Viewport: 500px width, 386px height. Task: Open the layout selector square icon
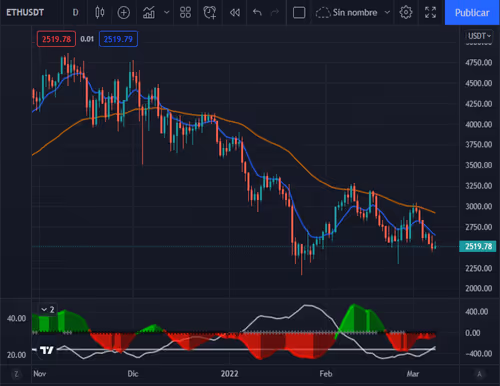[x=299, y=13]
